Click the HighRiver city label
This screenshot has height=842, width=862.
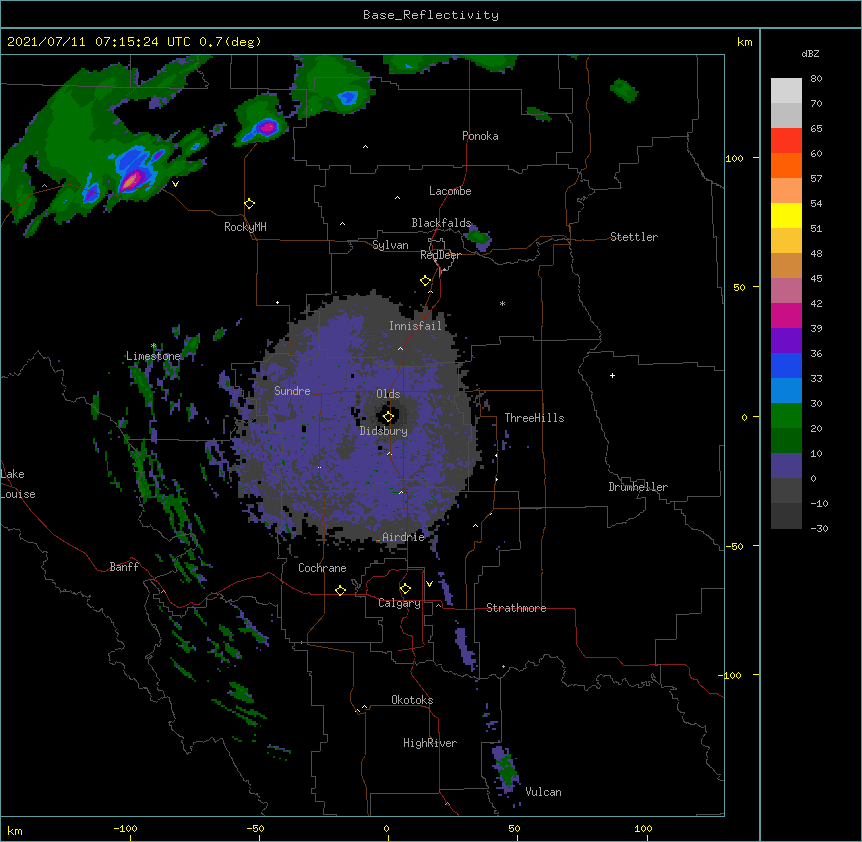pos(430,743)
